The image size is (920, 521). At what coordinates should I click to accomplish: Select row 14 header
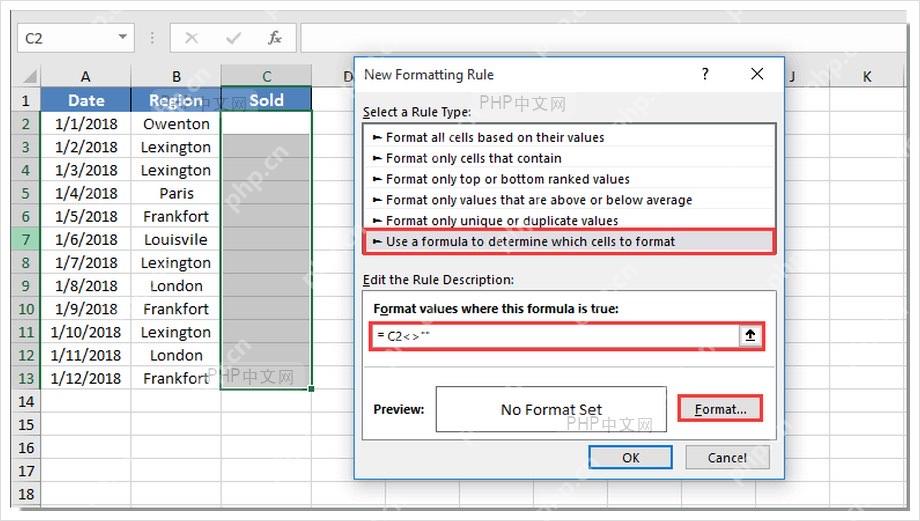point(26,401)
